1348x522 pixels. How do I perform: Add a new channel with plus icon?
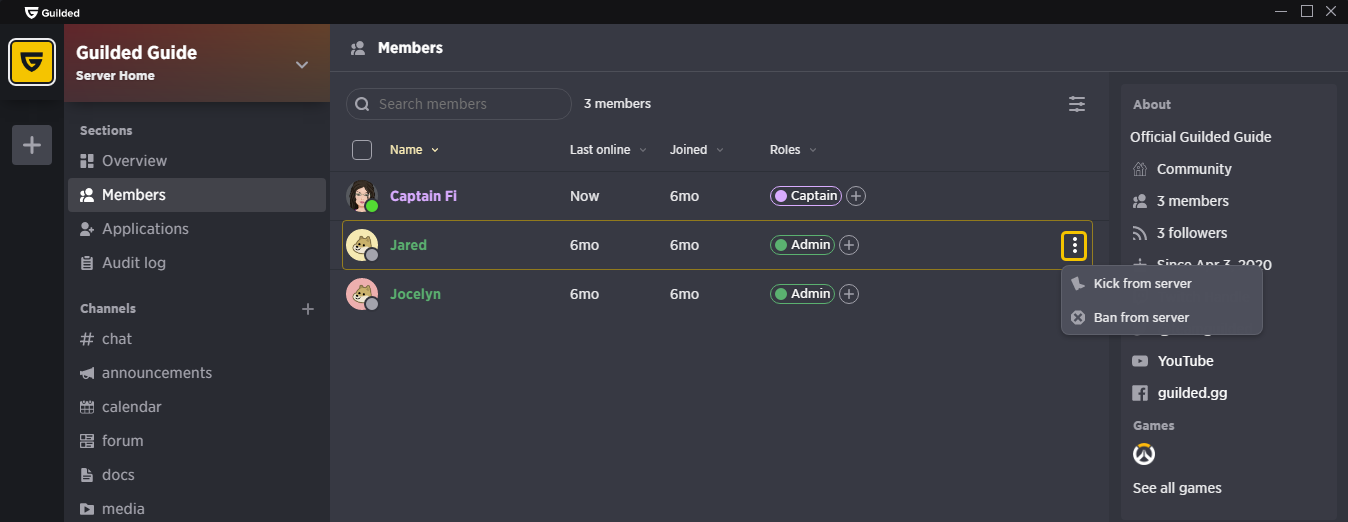(x=308, y=309)
